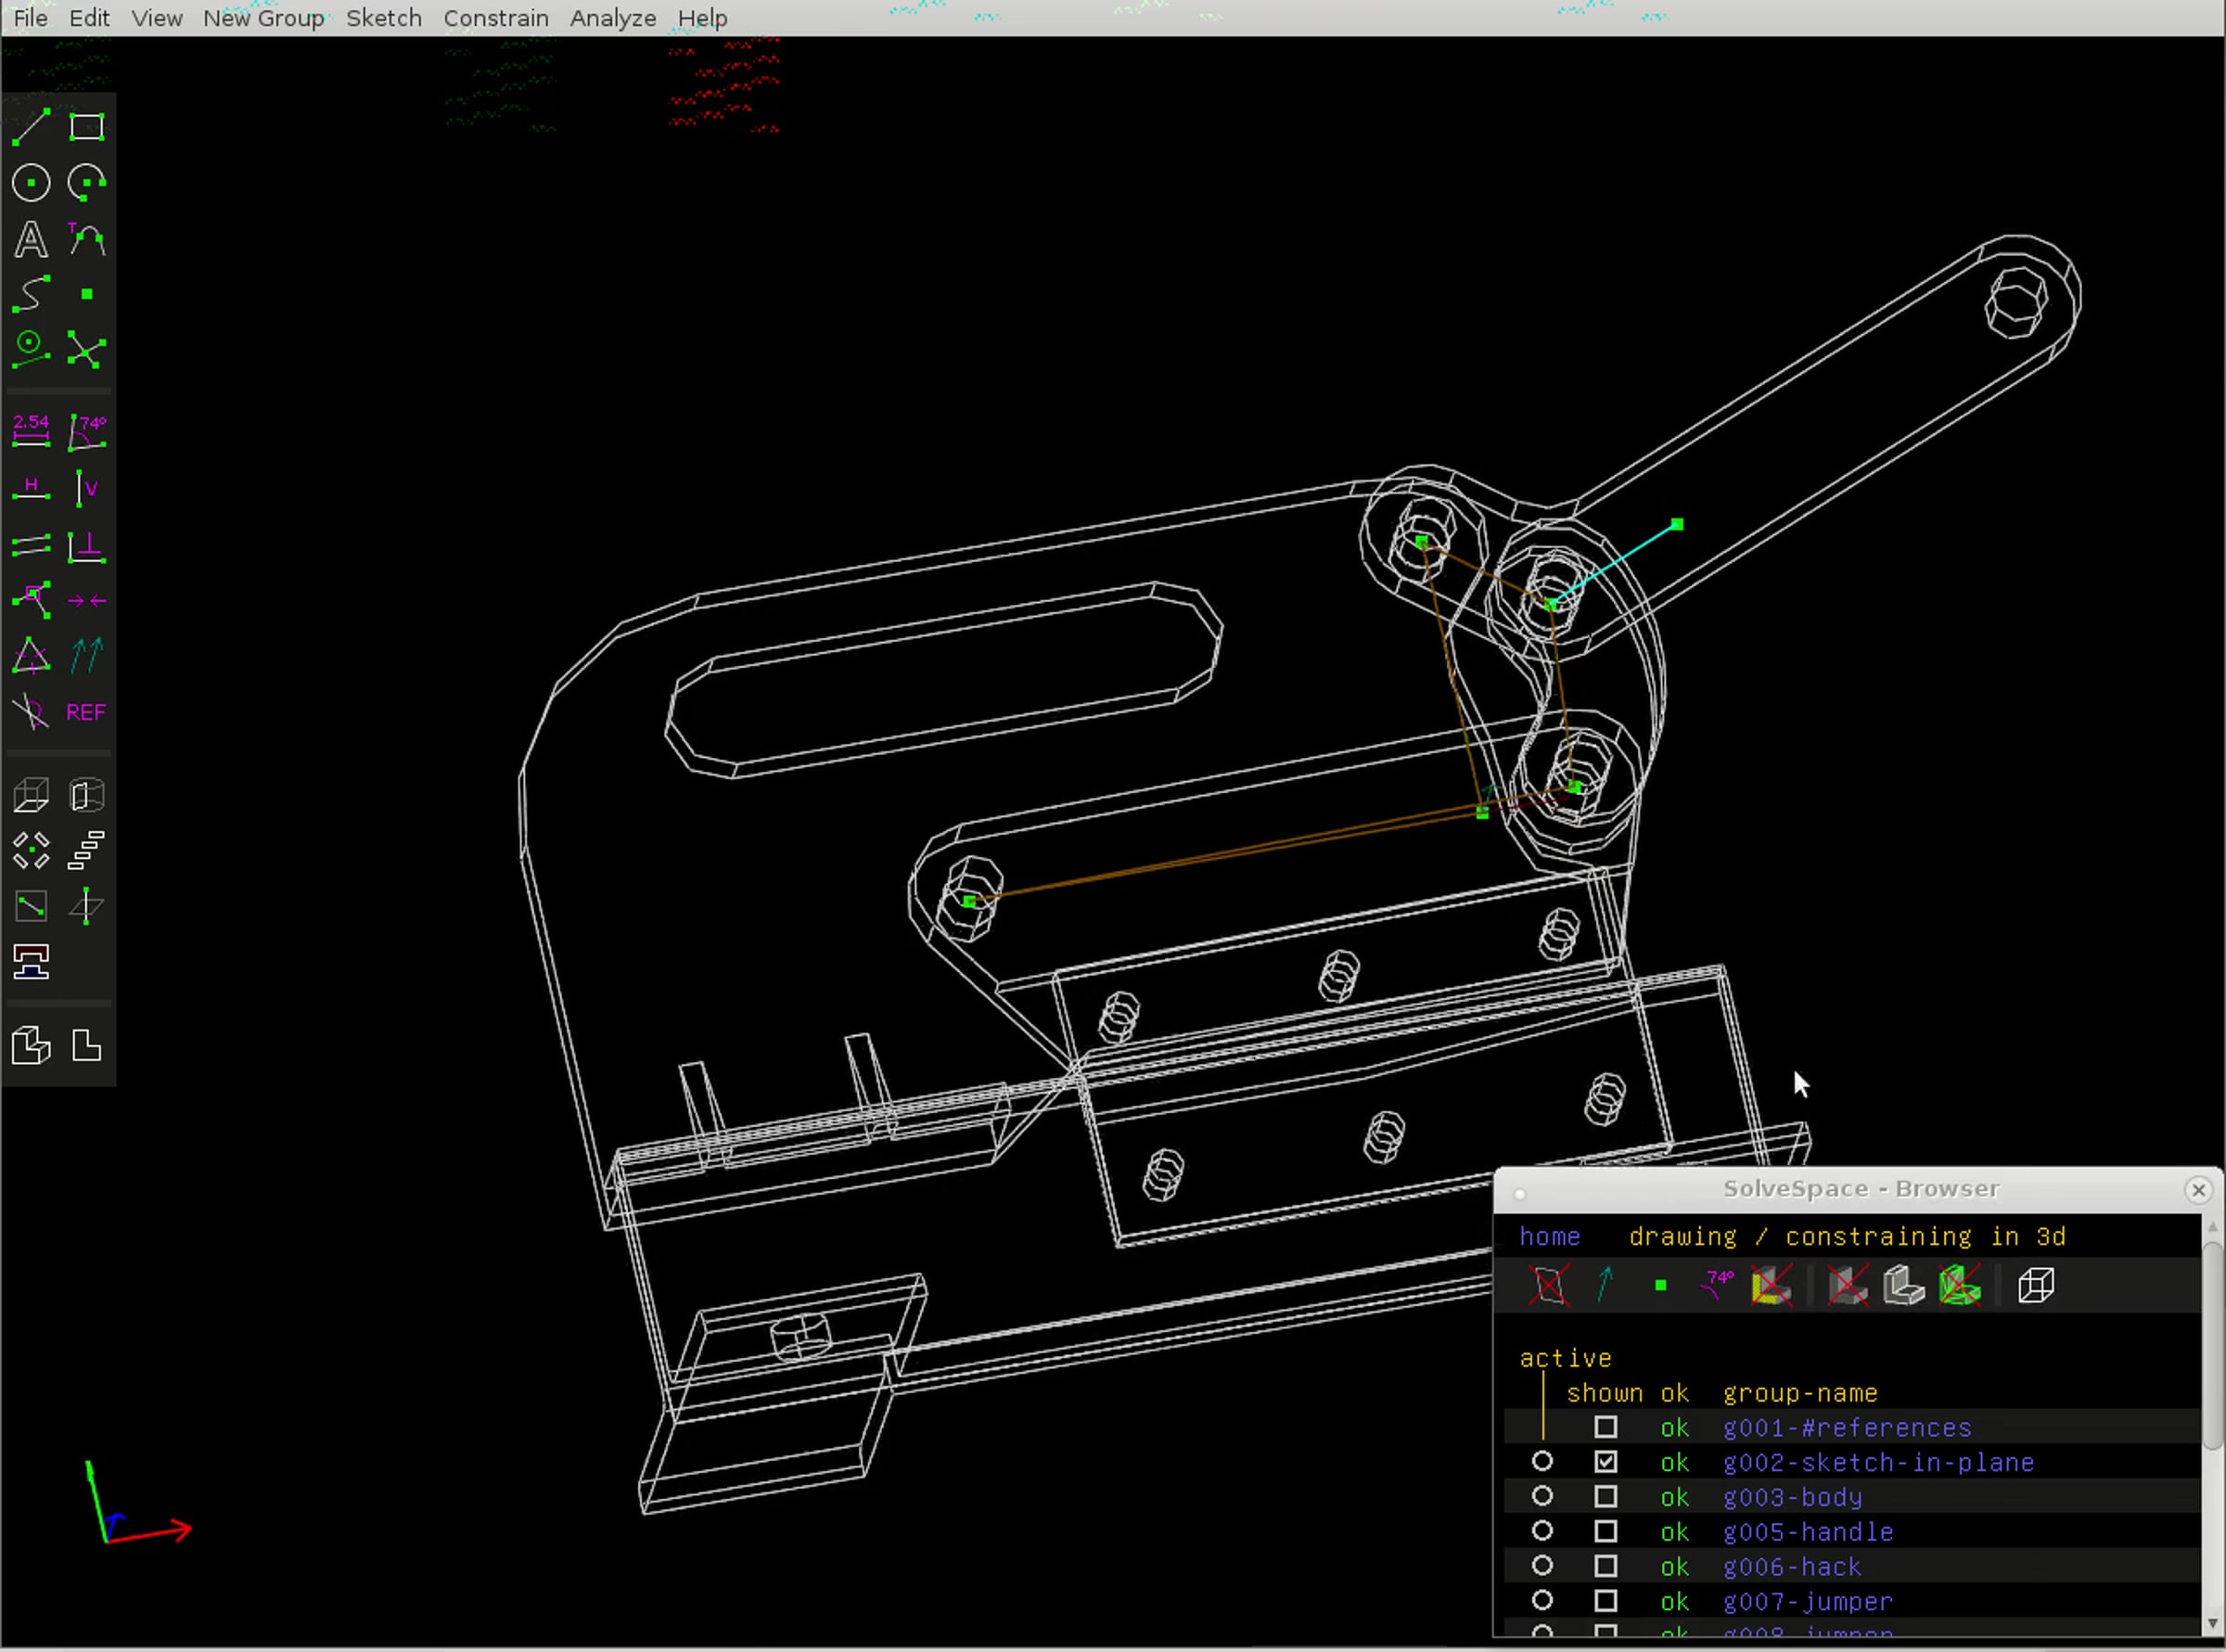Viewport: 2226px width, 1652px height.
Task: Apply the horizontal constraint
Action: (x=31, y=488)
